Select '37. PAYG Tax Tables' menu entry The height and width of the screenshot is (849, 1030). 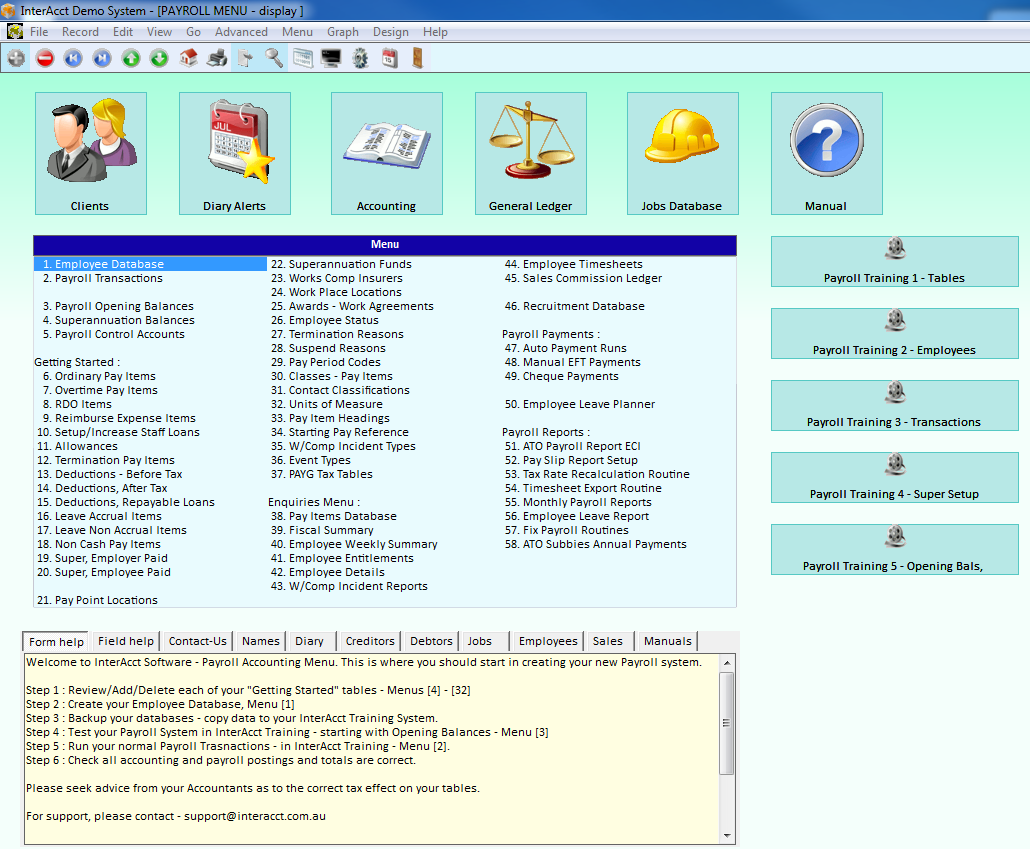click(321, 474)
